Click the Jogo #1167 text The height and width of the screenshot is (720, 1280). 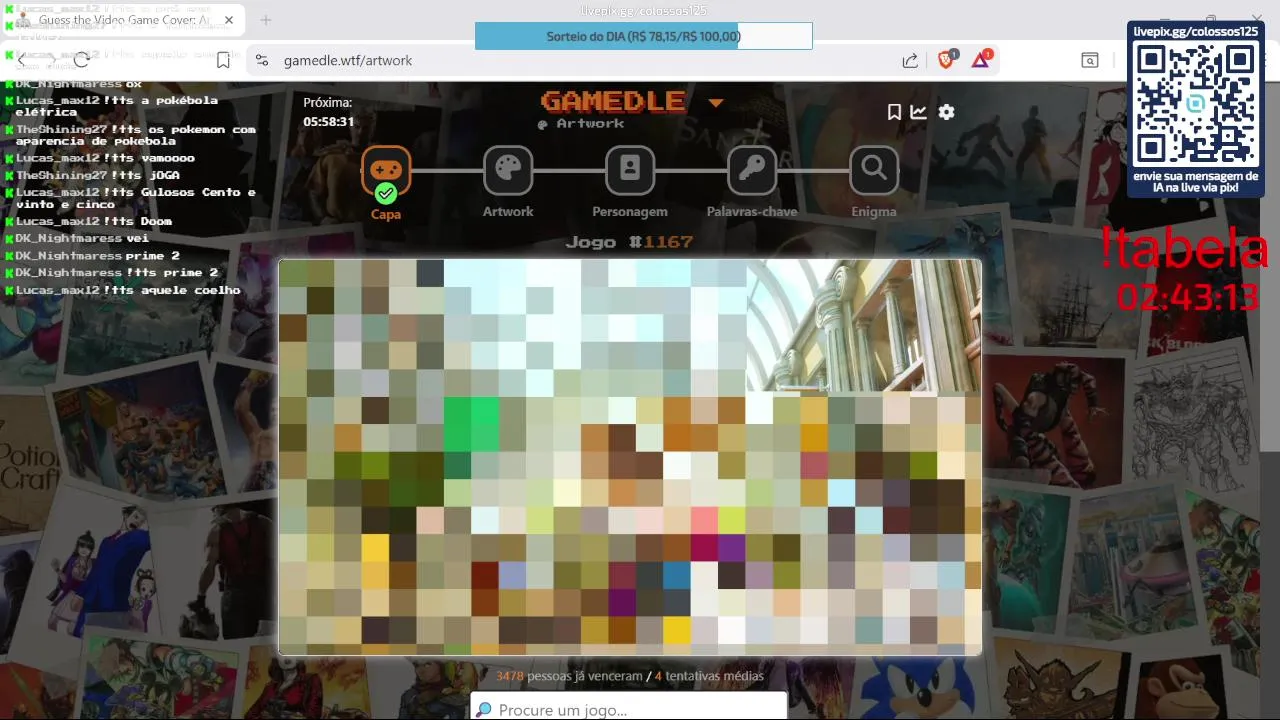[x=629, y=242]
